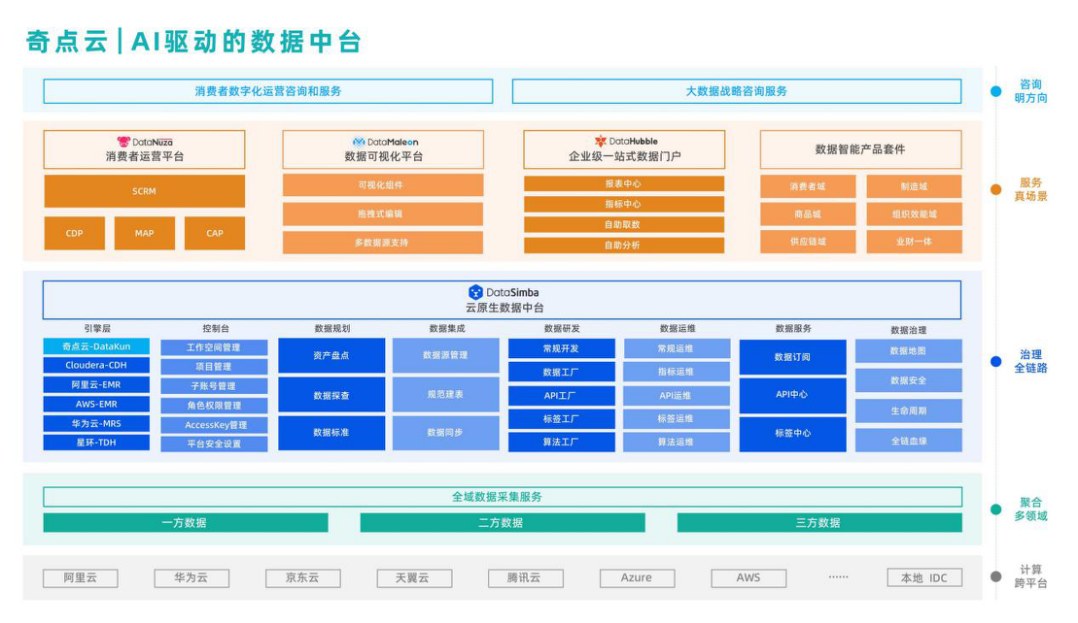This screenshot has height=623, width=1078.
Task: Open 全域数据采集服务 bar
Action: click(x=503, y=496)
